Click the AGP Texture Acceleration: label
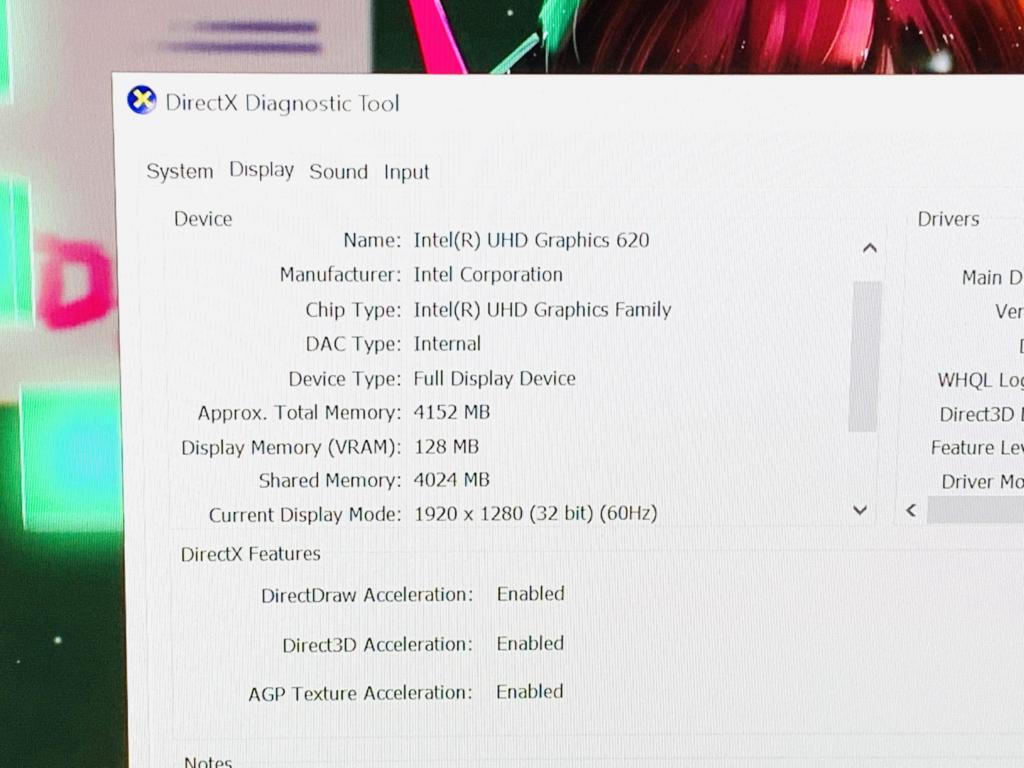Viewport: 1024px width, 768px height. [360, 693]
